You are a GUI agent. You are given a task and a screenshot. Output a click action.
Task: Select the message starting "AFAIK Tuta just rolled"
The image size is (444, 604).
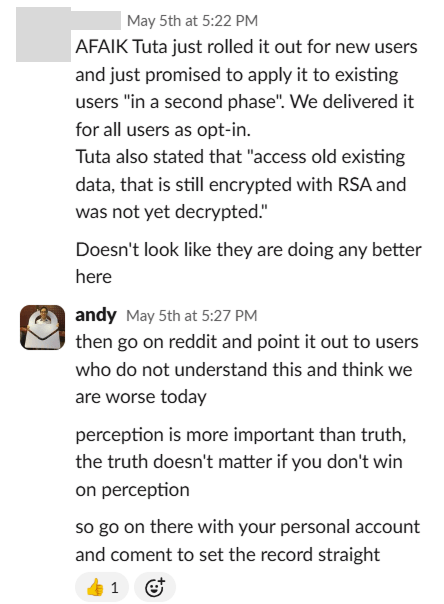tap(246, 88)
